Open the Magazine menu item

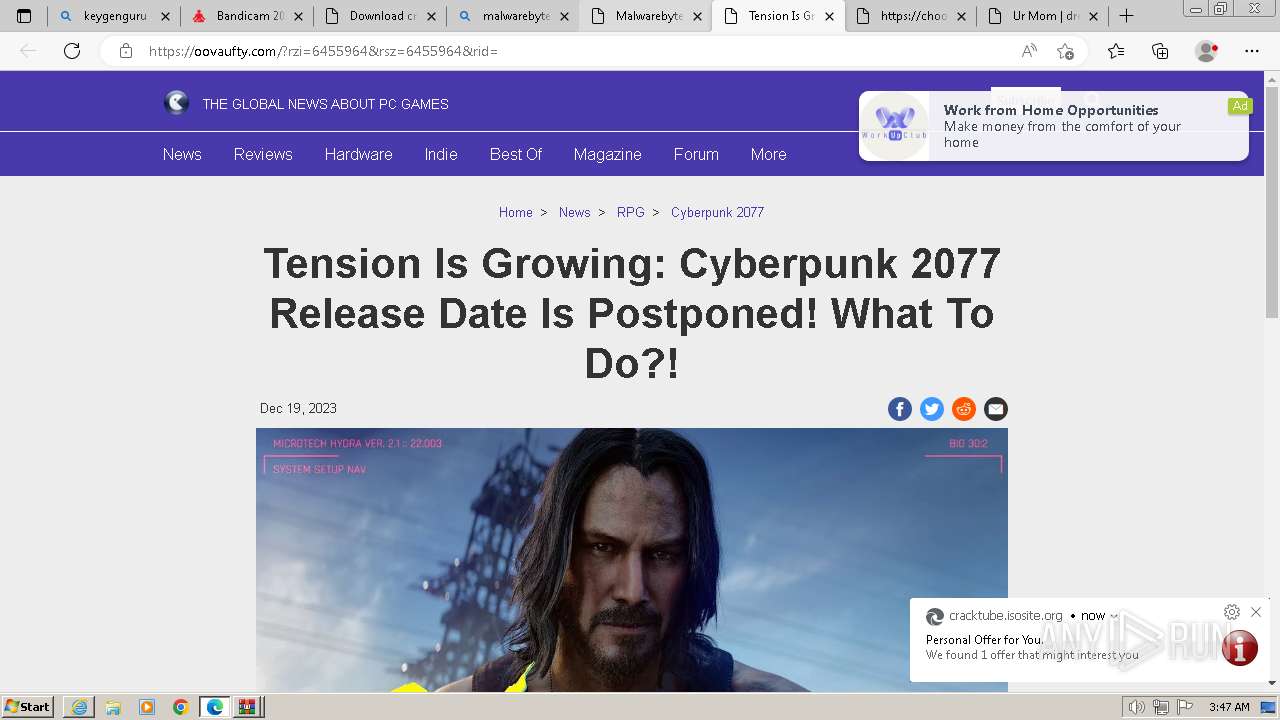click(x=607, y=154)
